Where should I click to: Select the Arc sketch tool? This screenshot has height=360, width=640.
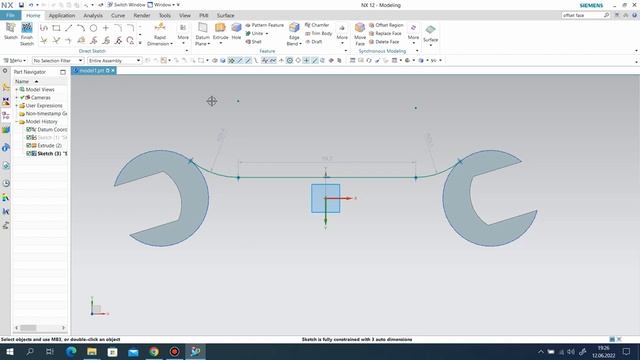(x=81, y=28)
